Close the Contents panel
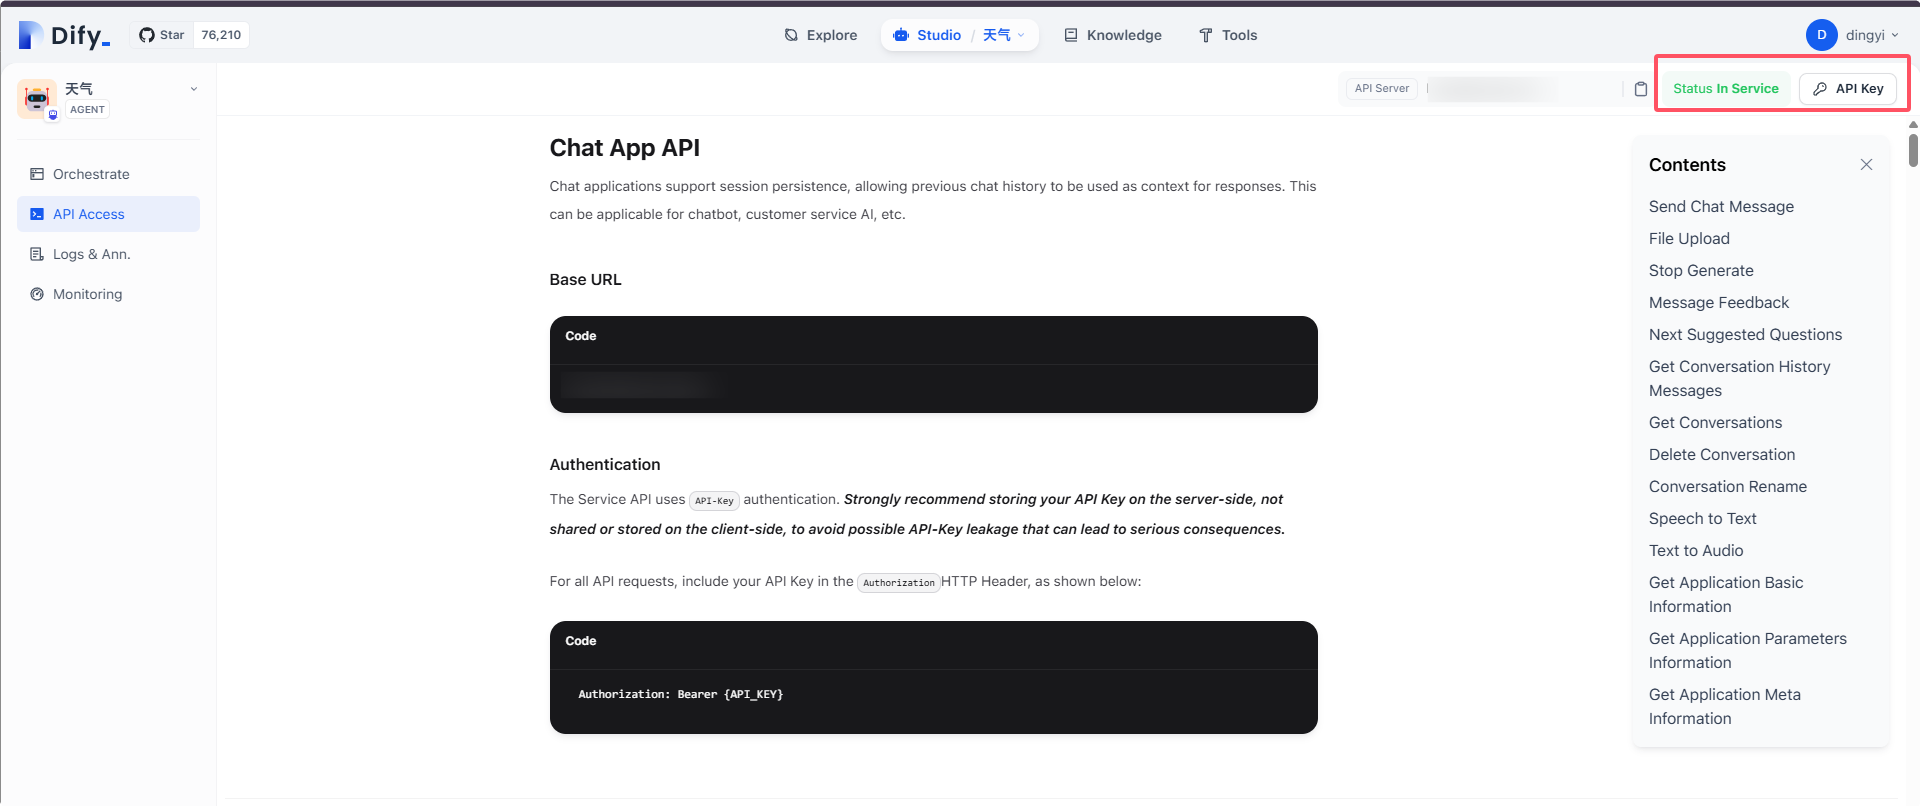The width and height of the screenshot is (1920, 806). (1866, 165)
